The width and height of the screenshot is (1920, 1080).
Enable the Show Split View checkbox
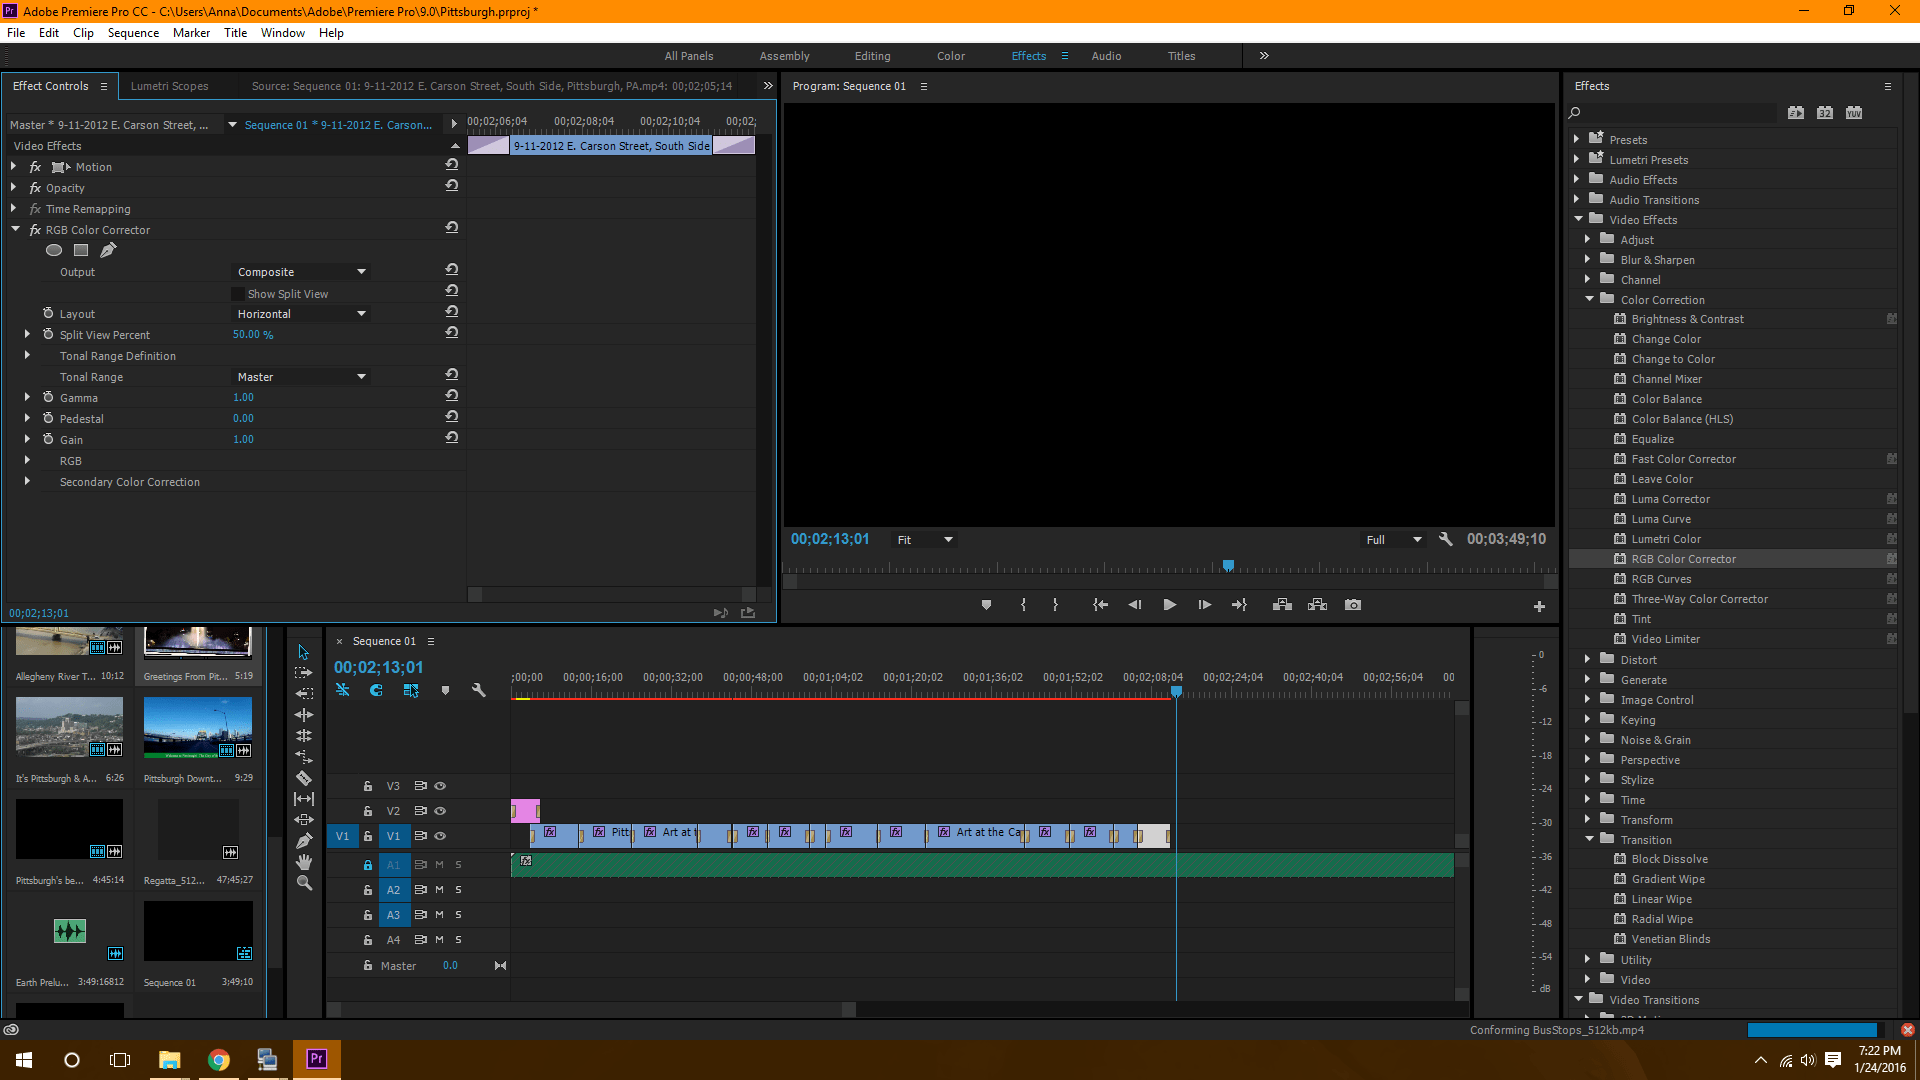pos(238,294)
